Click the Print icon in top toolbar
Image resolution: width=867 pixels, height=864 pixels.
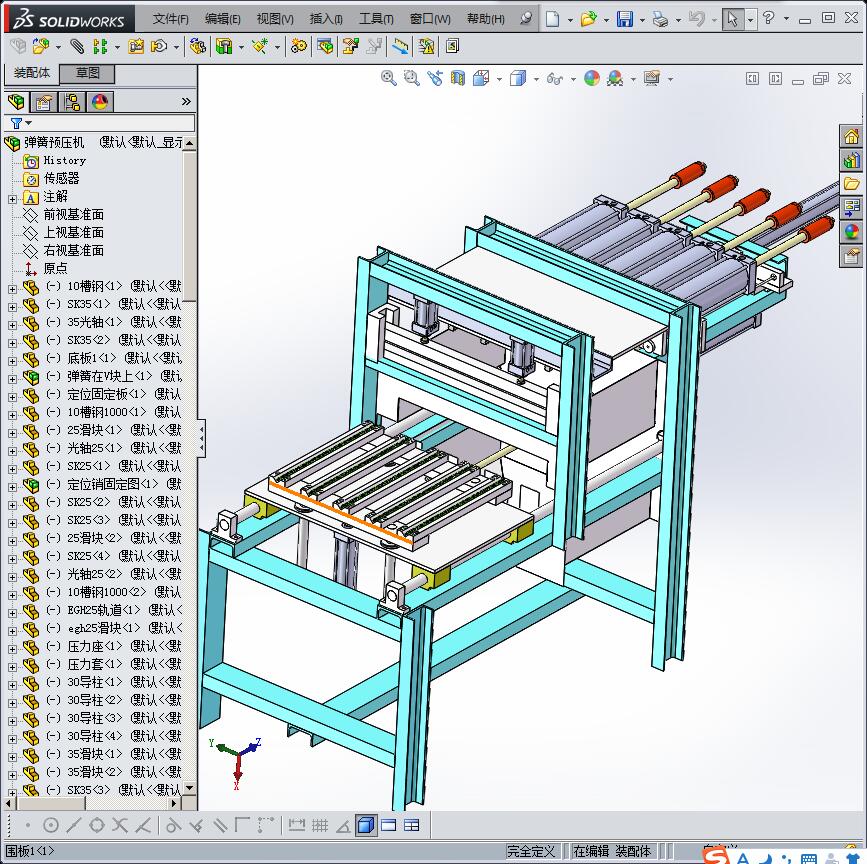pos(659,19)
